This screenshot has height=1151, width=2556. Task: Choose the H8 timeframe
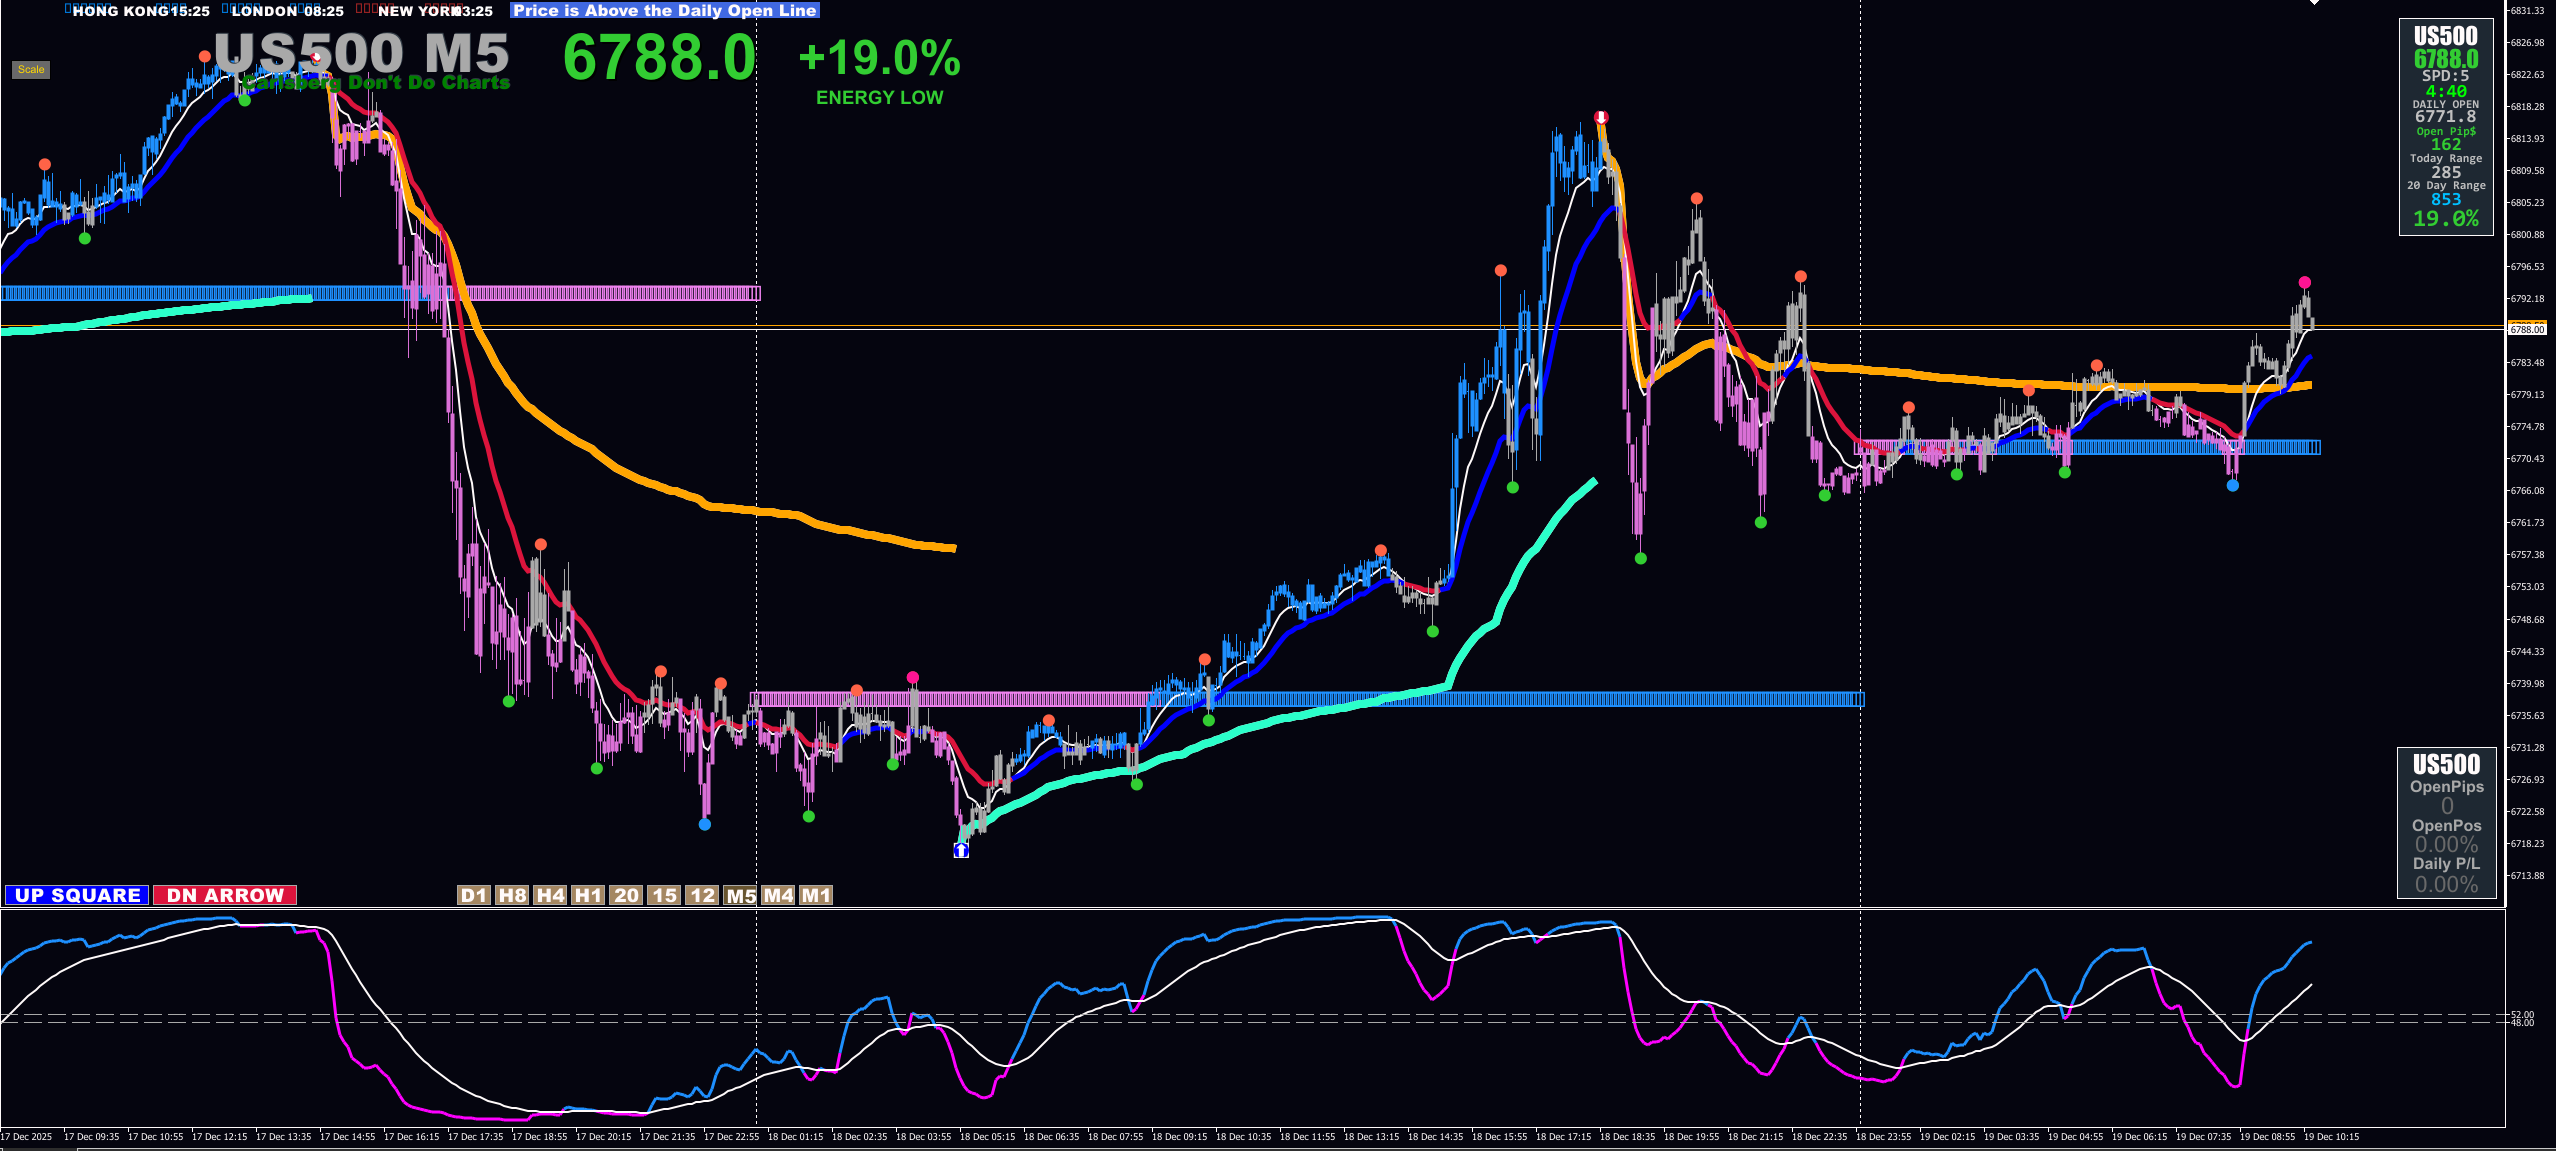(x=512, y=895)
